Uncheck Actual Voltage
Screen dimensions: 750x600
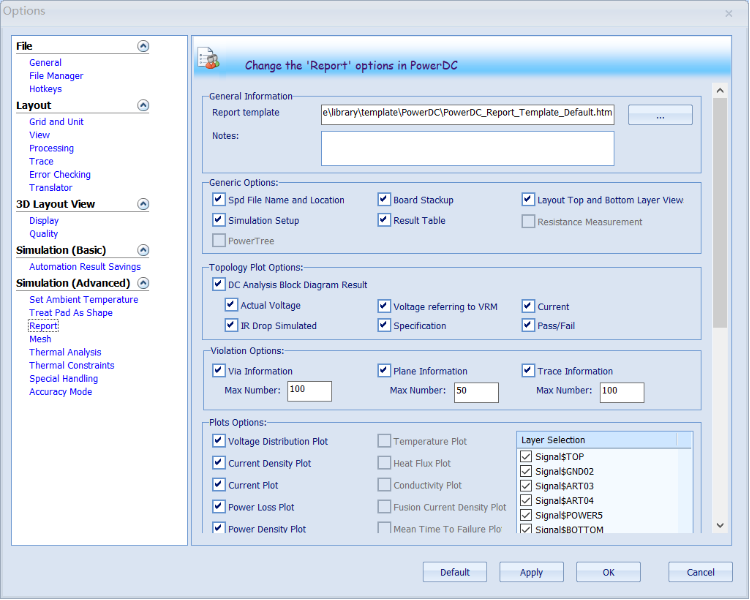click(231, 304)
